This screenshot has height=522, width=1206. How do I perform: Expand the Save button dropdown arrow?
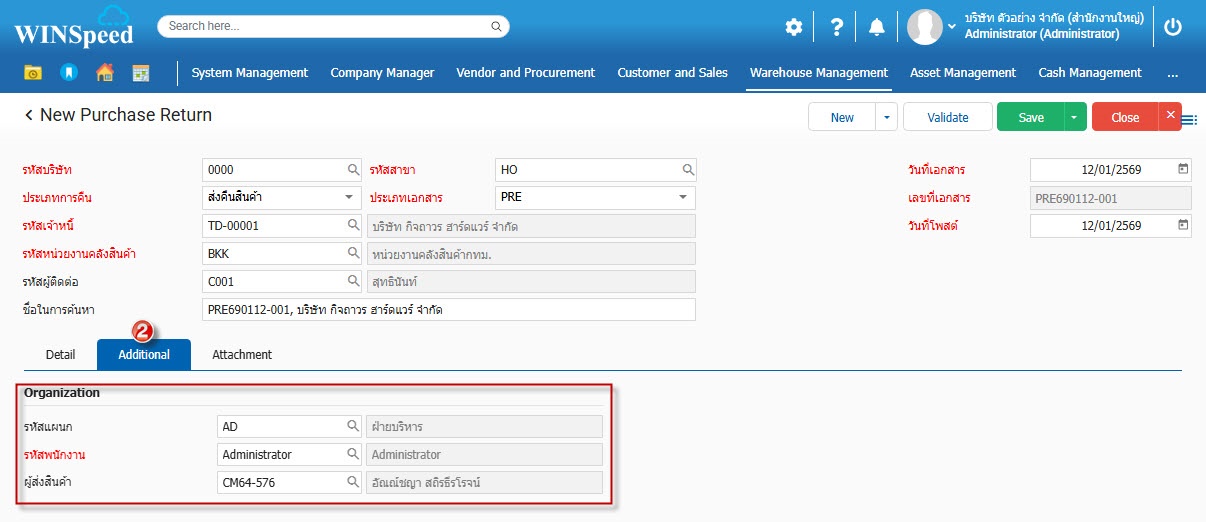pyautogui.click(x=1074, y=117)
